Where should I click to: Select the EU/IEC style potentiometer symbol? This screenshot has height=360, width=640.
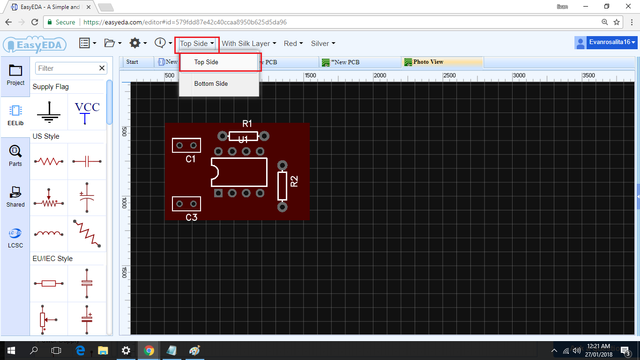click(x=49, y=319)
